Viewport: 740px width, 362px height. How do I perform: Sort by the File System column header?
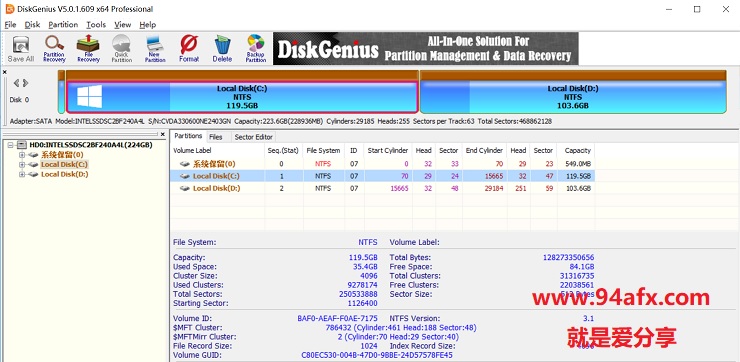(x=323, y=151)
